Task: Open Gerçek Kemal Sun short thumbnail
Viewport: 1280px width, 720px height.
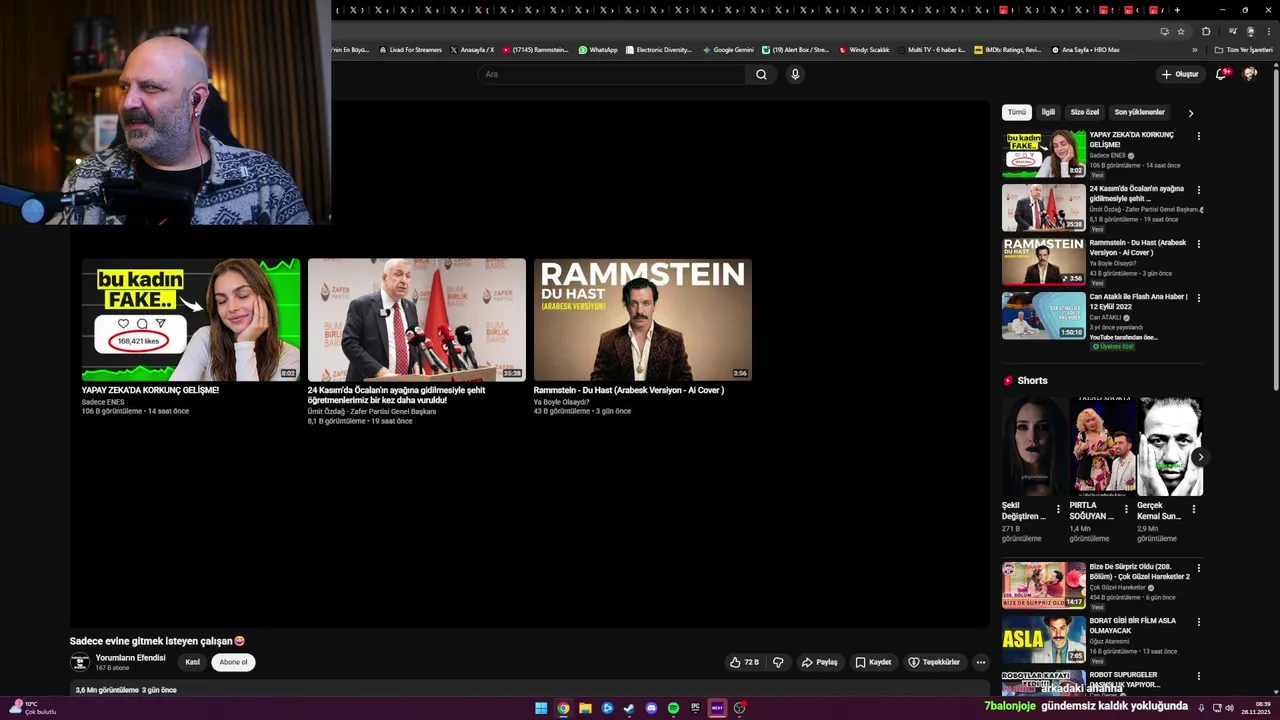Action: click(x=1170, y=446)
